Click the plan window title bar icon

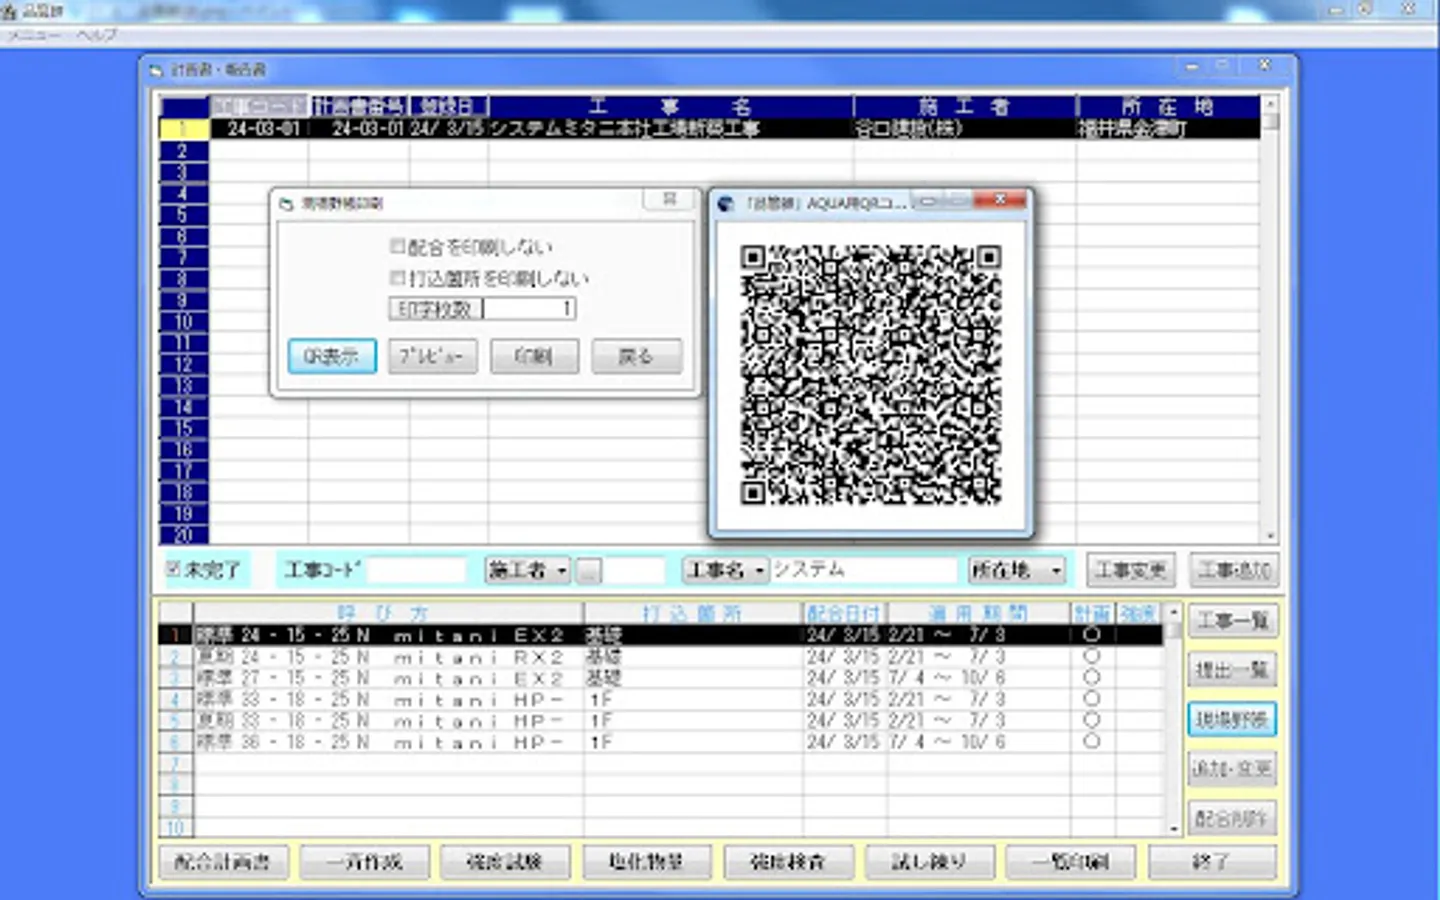pos(155,70)
